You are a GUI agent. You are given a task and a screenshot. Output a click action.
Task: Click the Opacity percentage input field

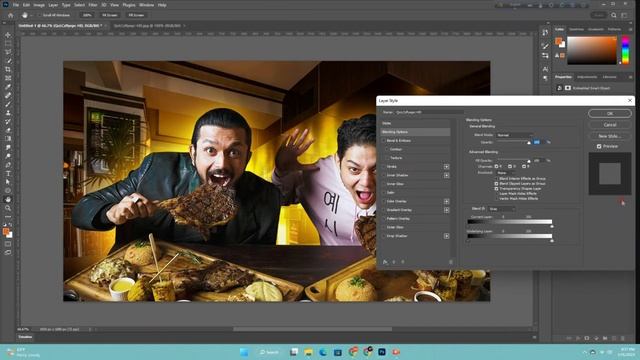537,142
